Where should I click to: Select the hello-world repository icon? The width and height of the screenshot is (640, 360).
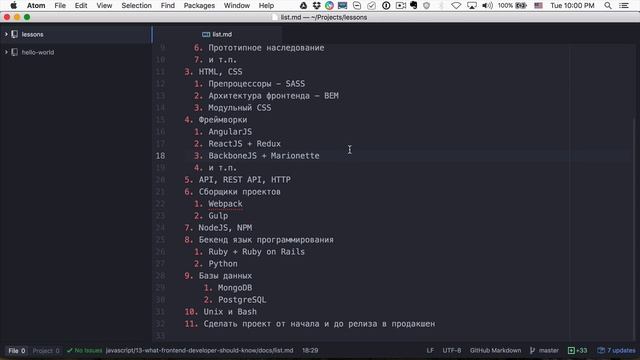click(15, 52)
